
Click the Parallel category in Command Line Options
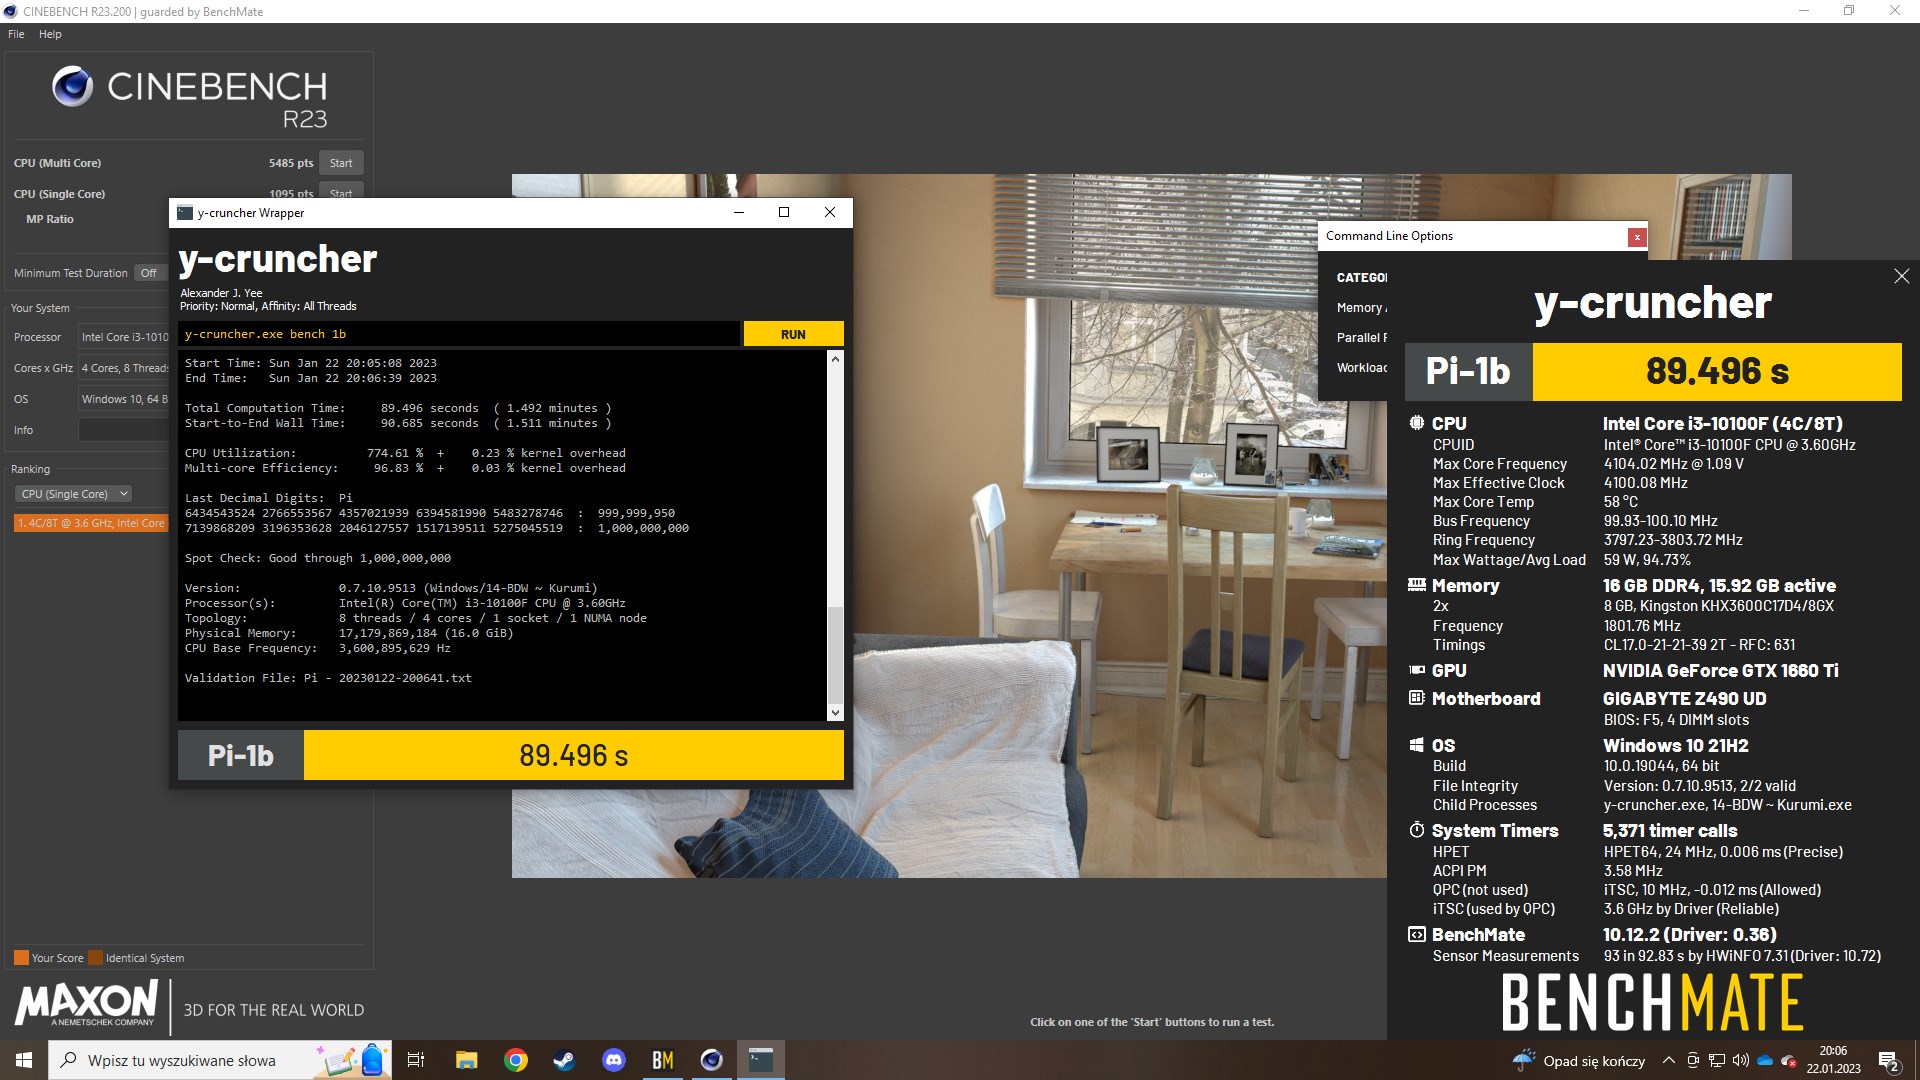[x=1361, y=338]
